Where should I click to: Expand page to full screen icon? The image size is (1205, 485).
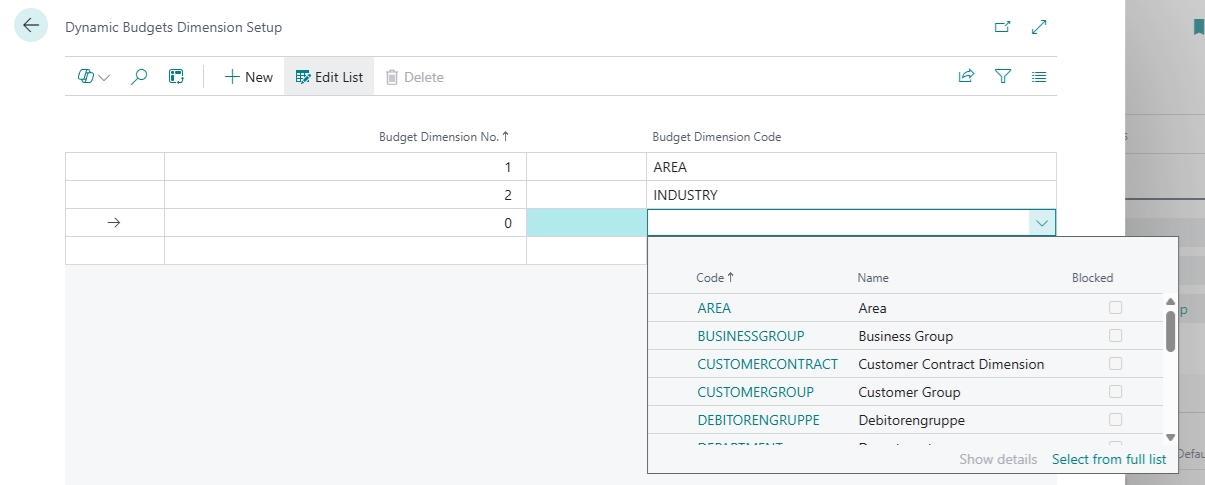(x=1039, y=27)
